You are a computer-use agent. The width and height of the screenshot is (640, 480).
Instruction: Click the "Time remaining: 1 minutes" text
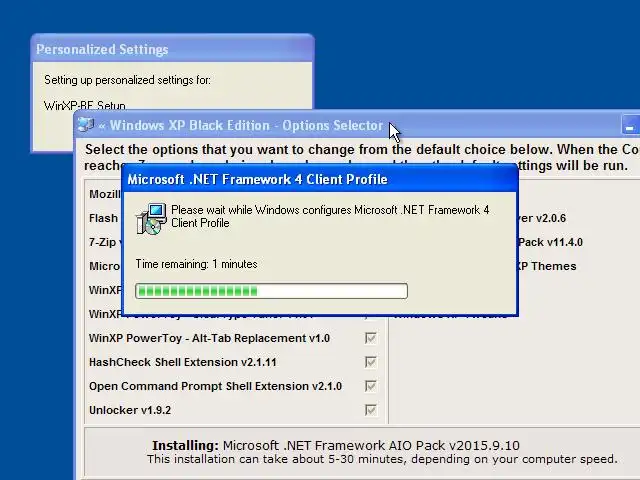196,264
